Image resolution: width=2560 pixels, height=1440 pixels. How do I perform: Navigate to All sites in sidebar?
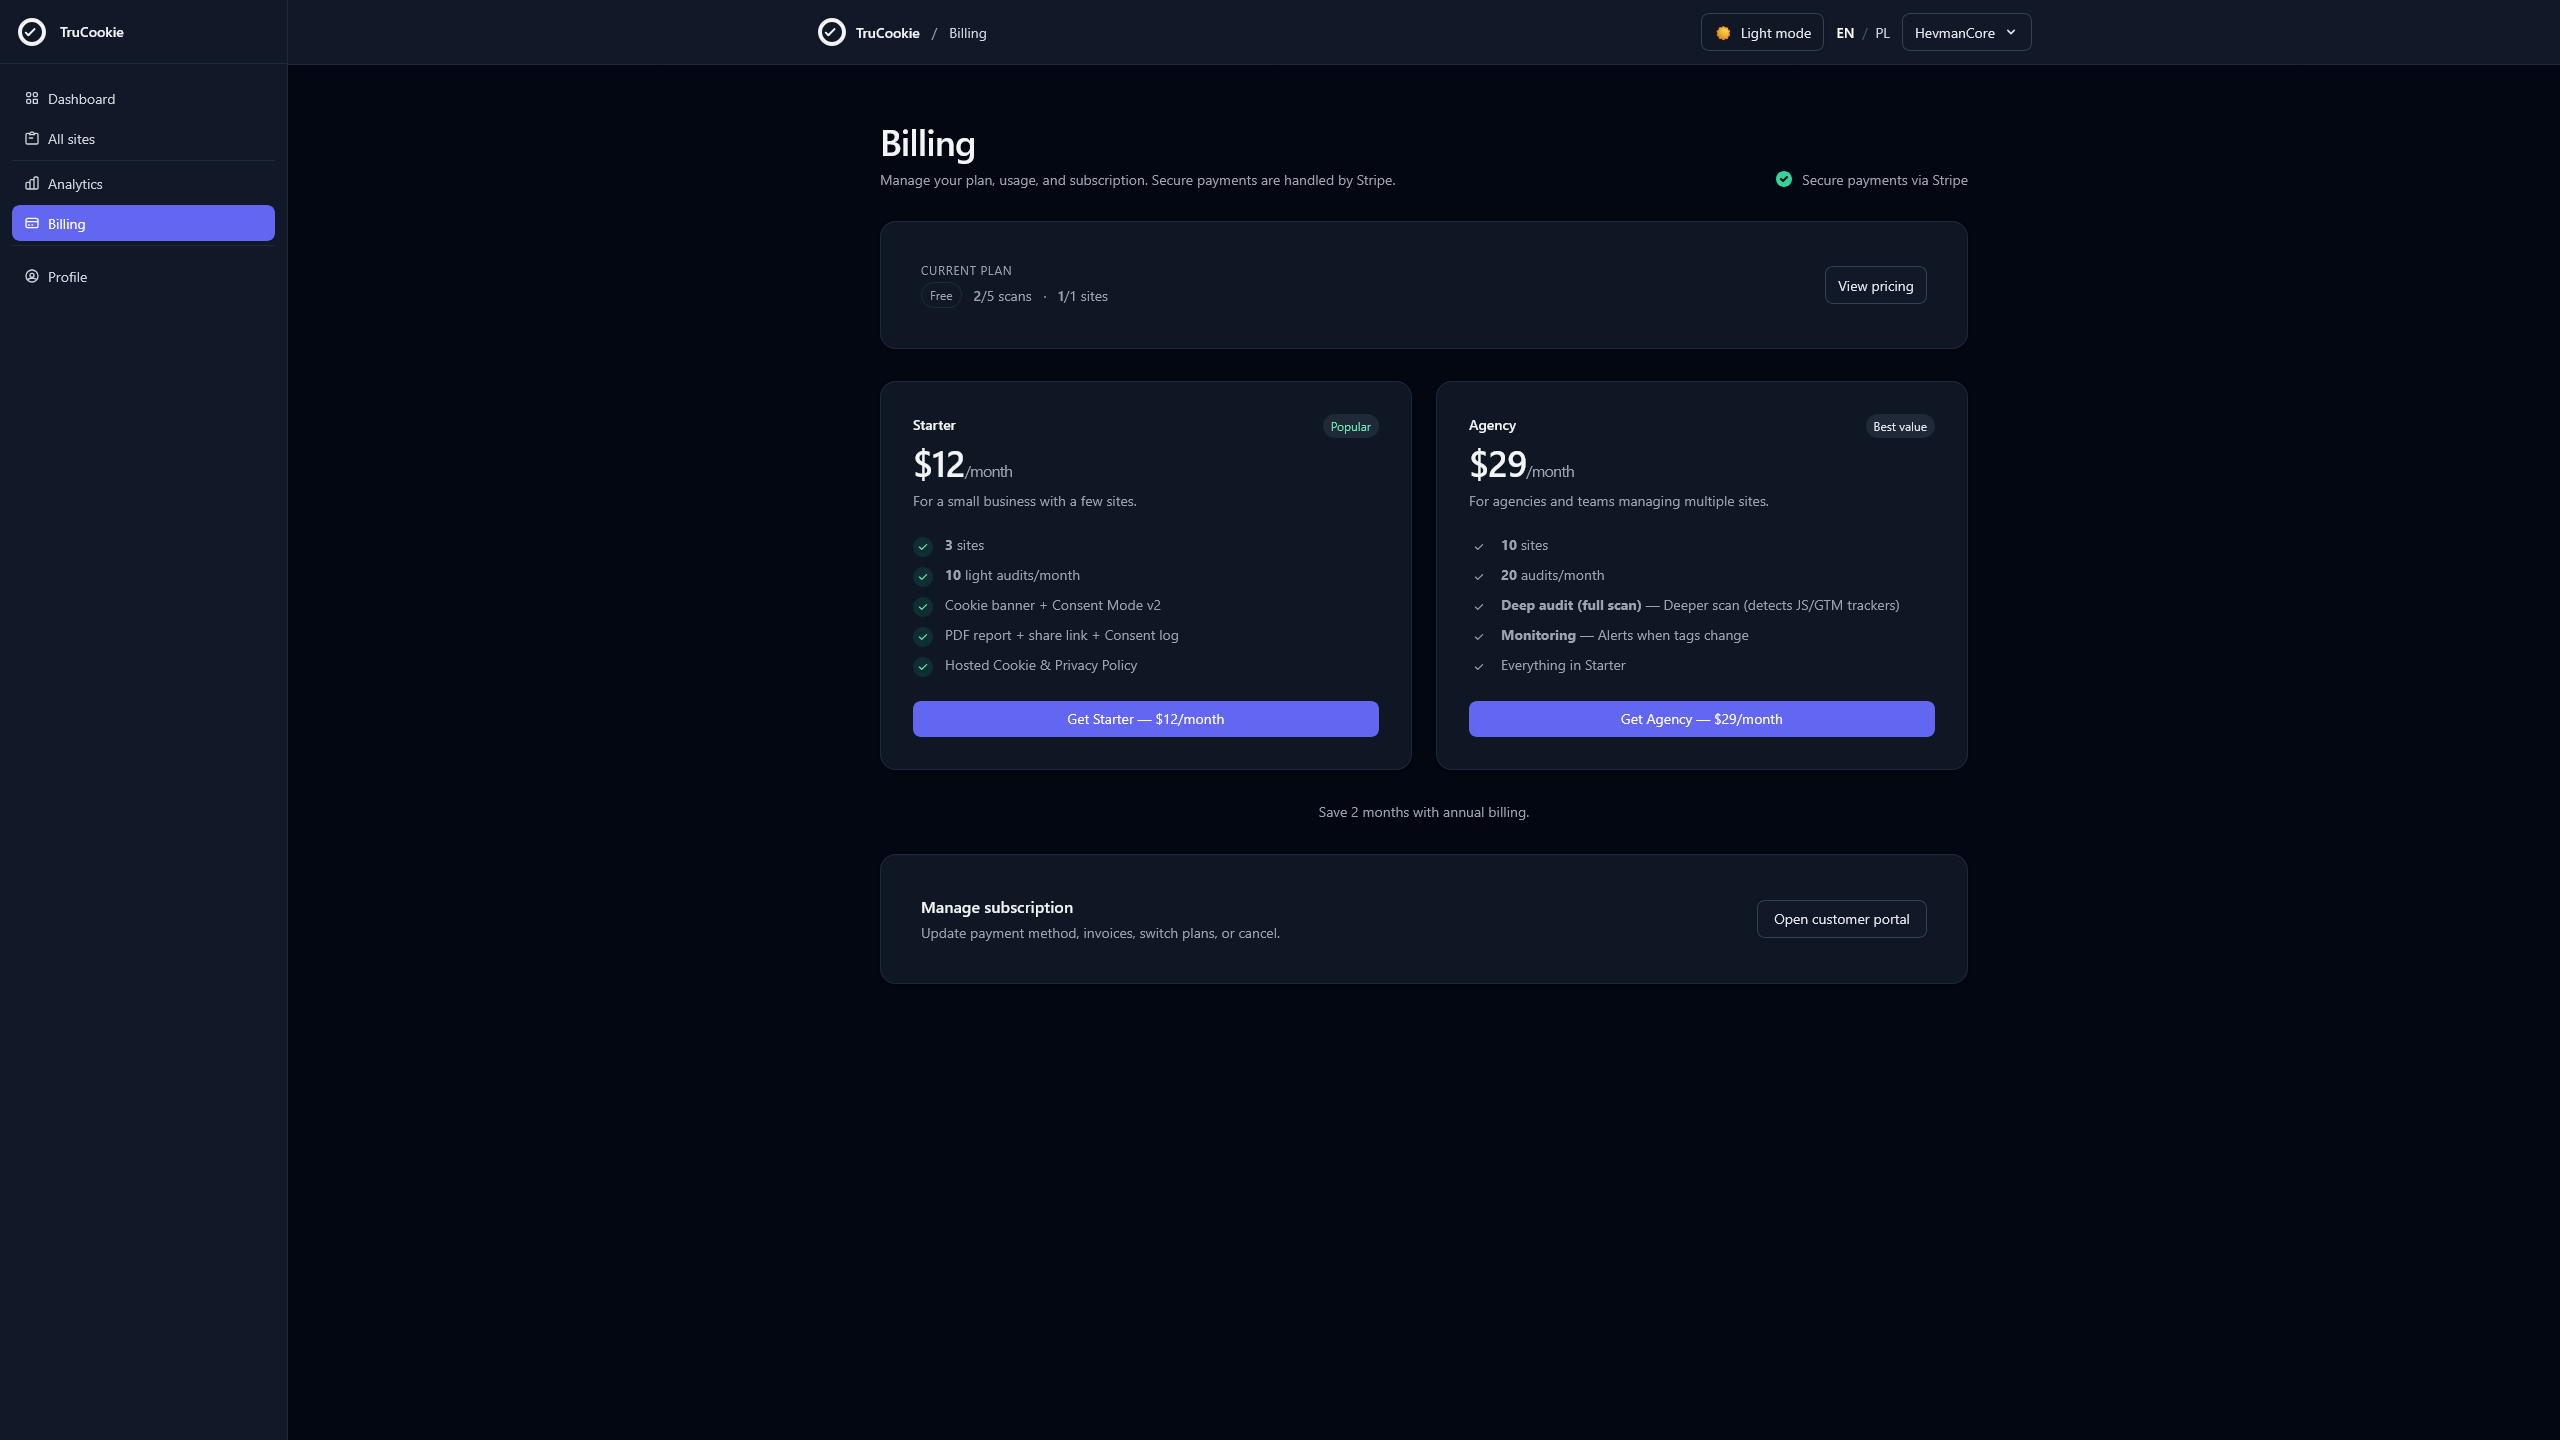[71, 139]
